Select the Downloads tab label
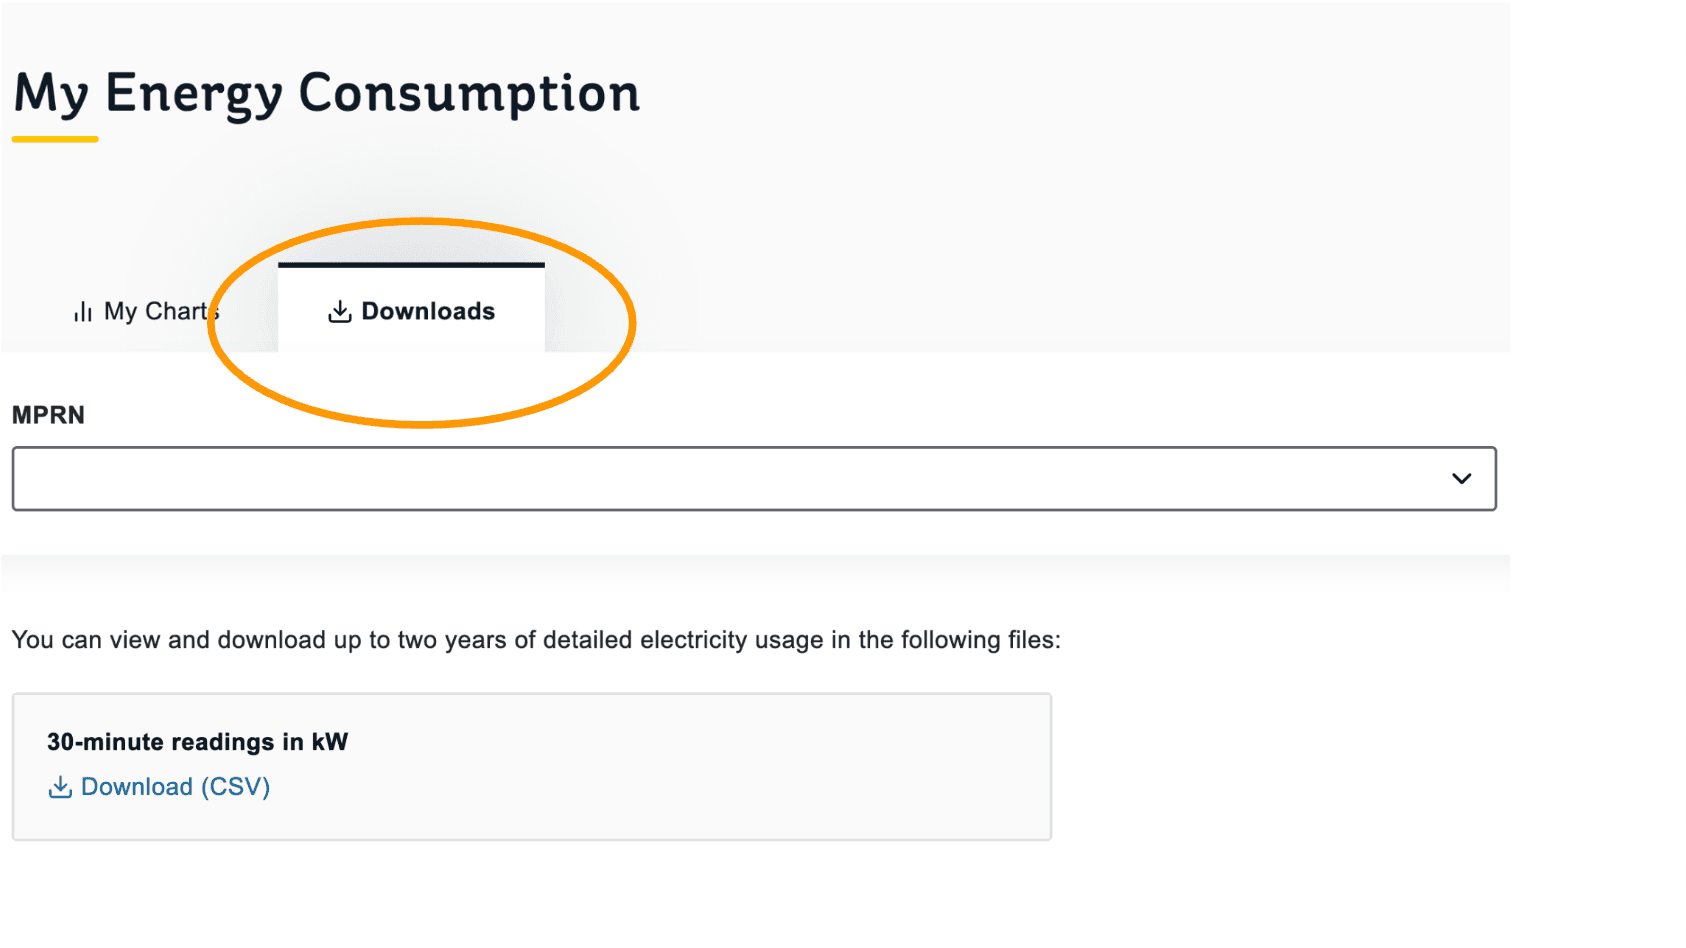Image resolution: width=1686 pixels, height=948 pixels. click(428, 312)
